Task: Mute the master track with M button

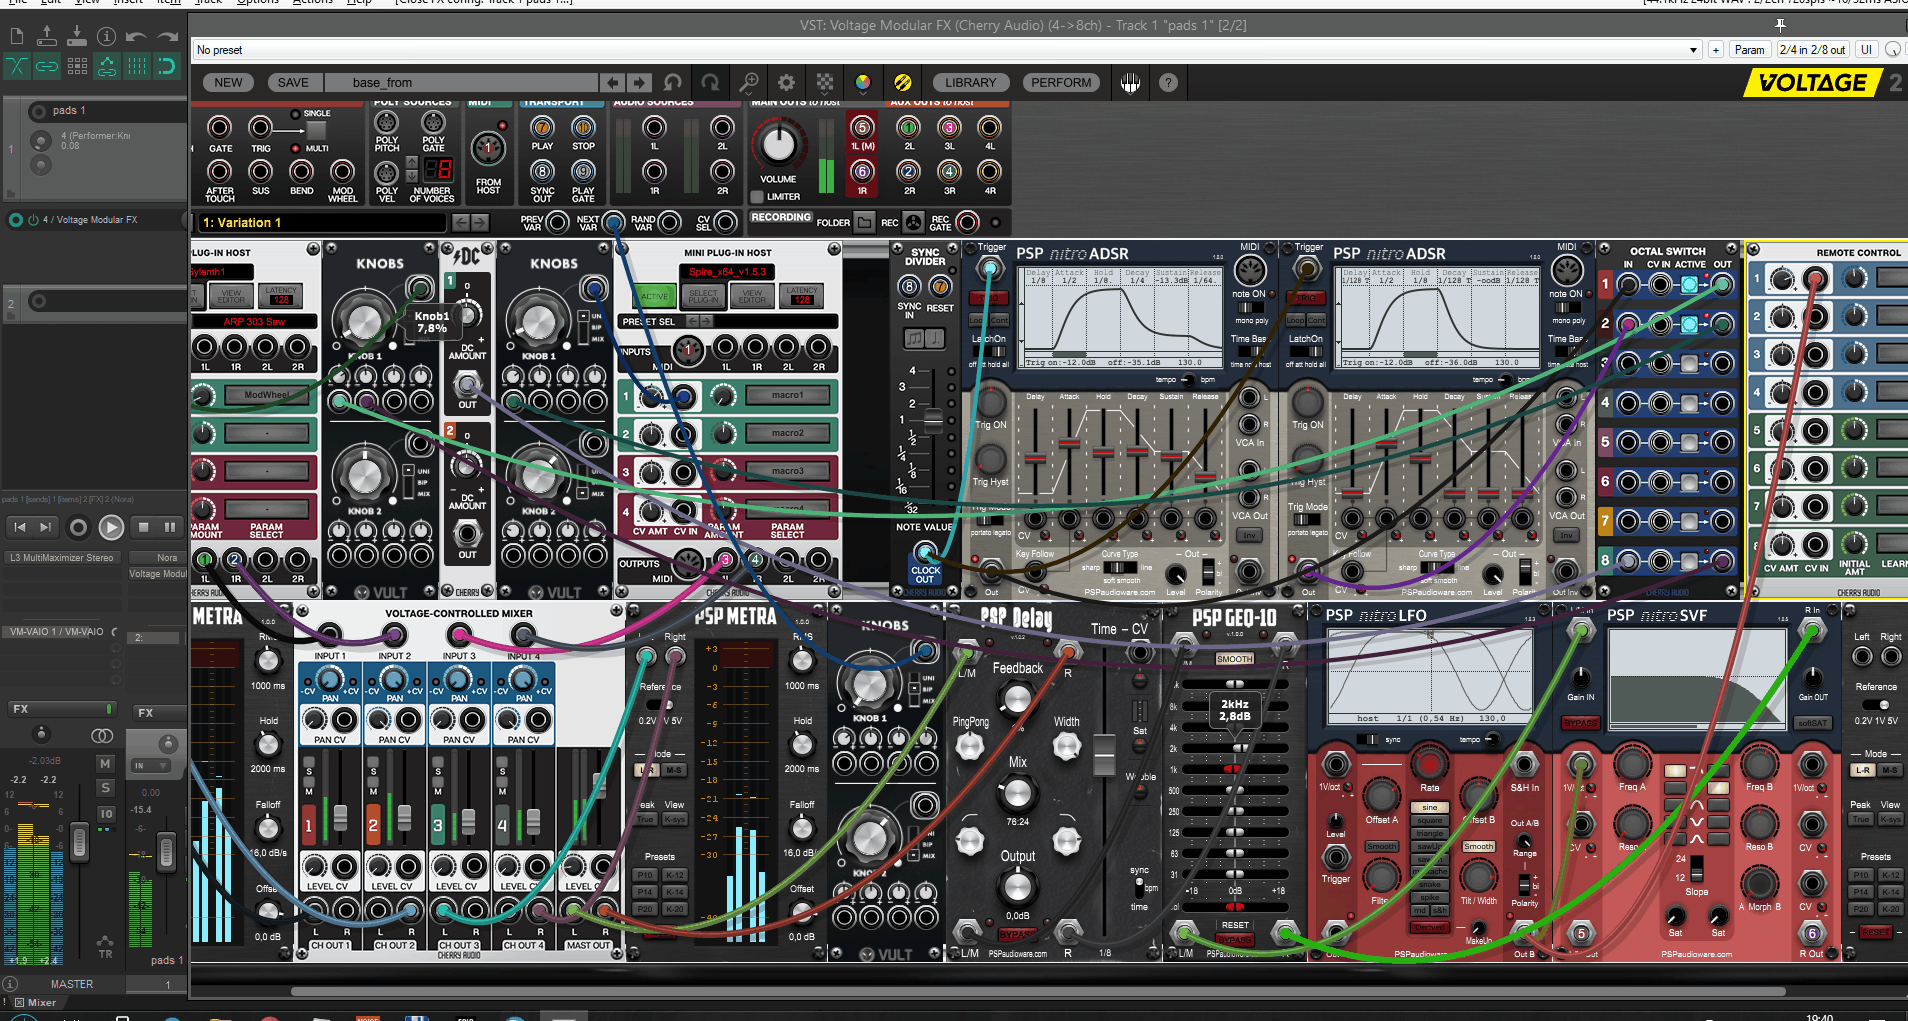Action: (x=105, y=763)
